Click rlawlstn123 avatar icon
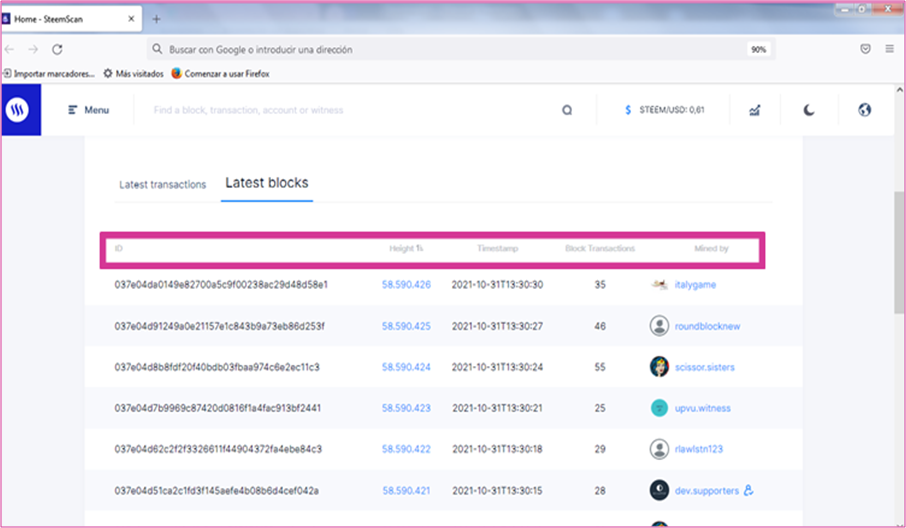 (x=659, y=449)
